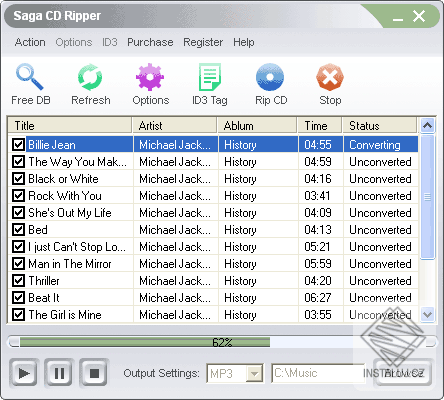Image resolution: width=444 pixels, height=400 pixels.
Task: Uncheck She's Out My Life checkbox
Action: (x=18, y=213)
